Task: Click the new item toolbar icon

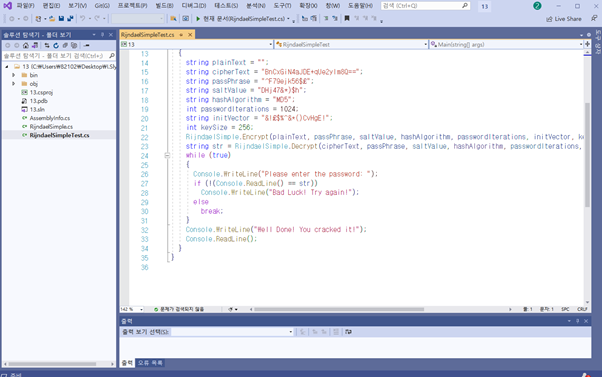Action: [x=38, y=18]
